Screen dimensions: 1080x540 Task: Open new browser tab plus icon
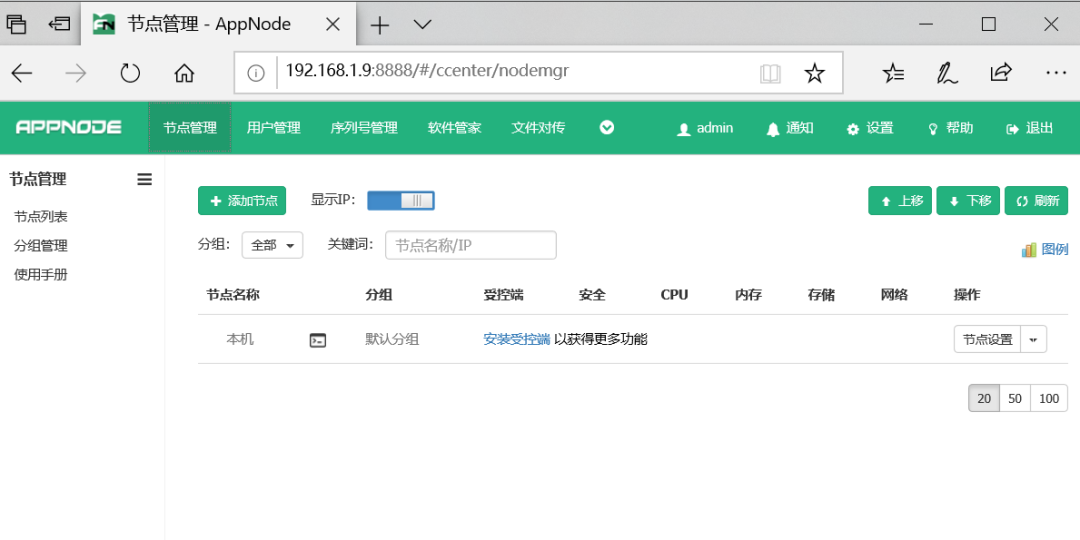(380, 25)
